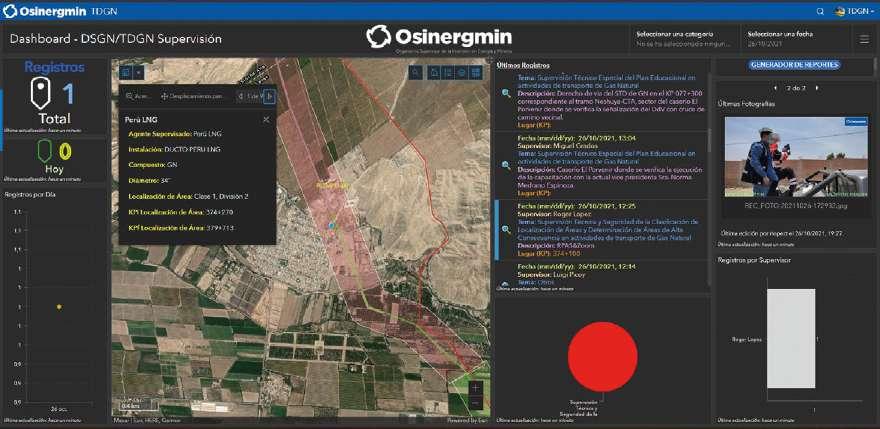The height and width of the screenshot is (429, 880).
Task: Click the map search magnifier tool
Action: (416, 72)
